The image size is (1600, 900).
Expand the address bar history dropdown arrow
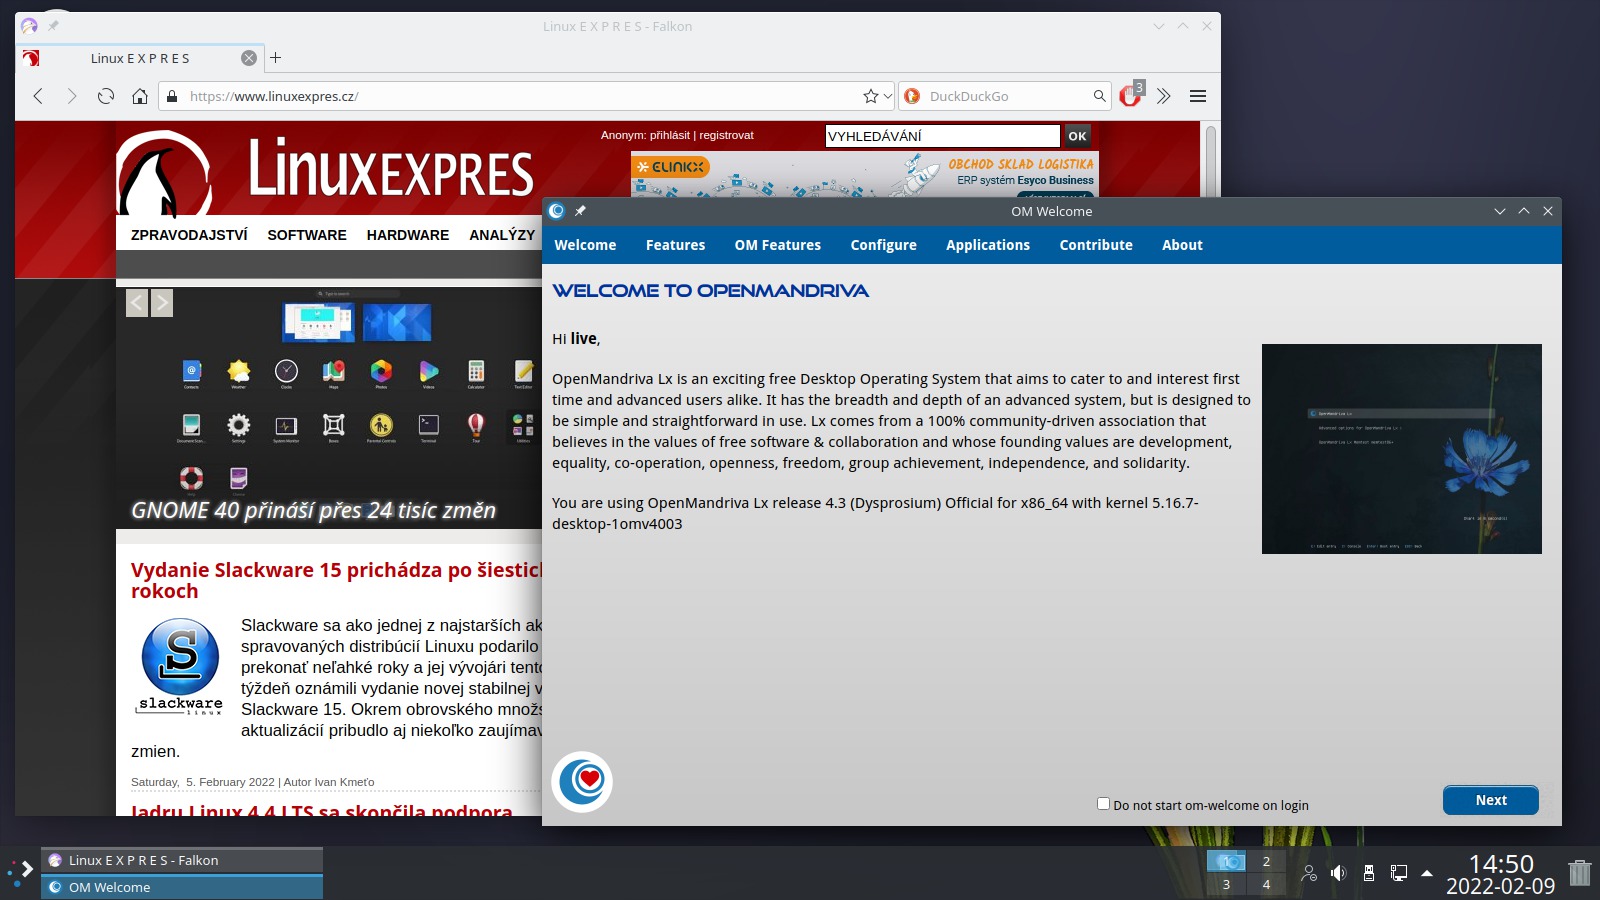tap(888, 96)
